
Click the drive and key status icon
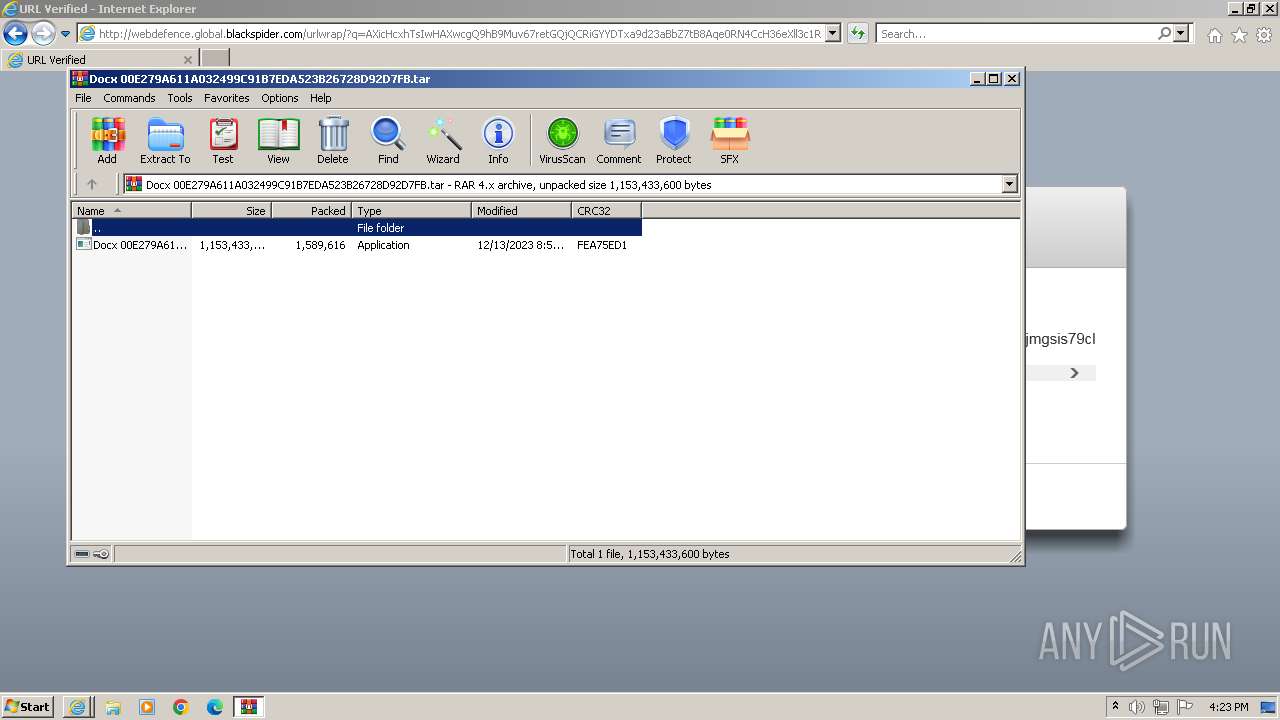pyautogui.click(x=92, y=554)
